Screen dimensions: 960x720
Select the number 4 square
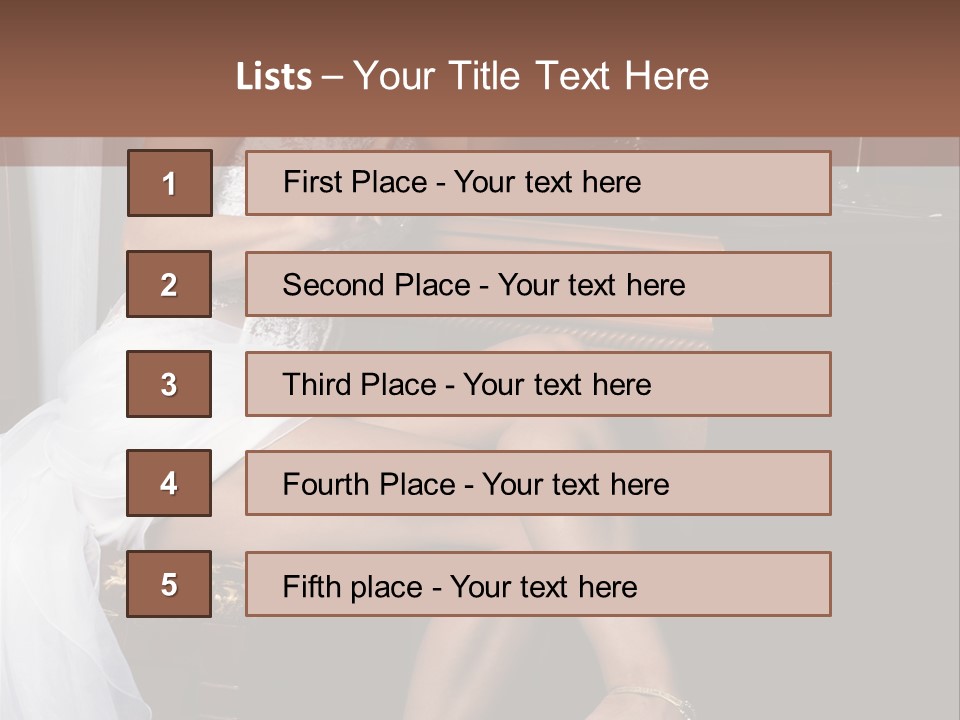(x=169, y=484)
